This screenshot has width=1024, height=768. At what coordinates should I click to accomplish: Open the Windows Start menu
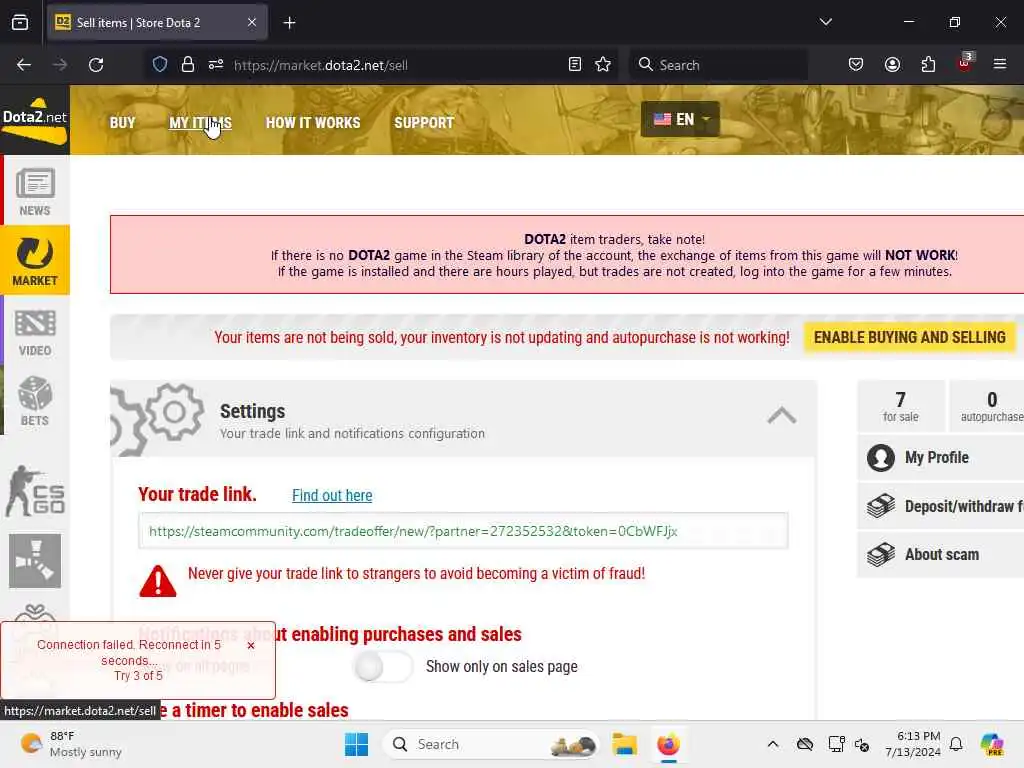357,744
